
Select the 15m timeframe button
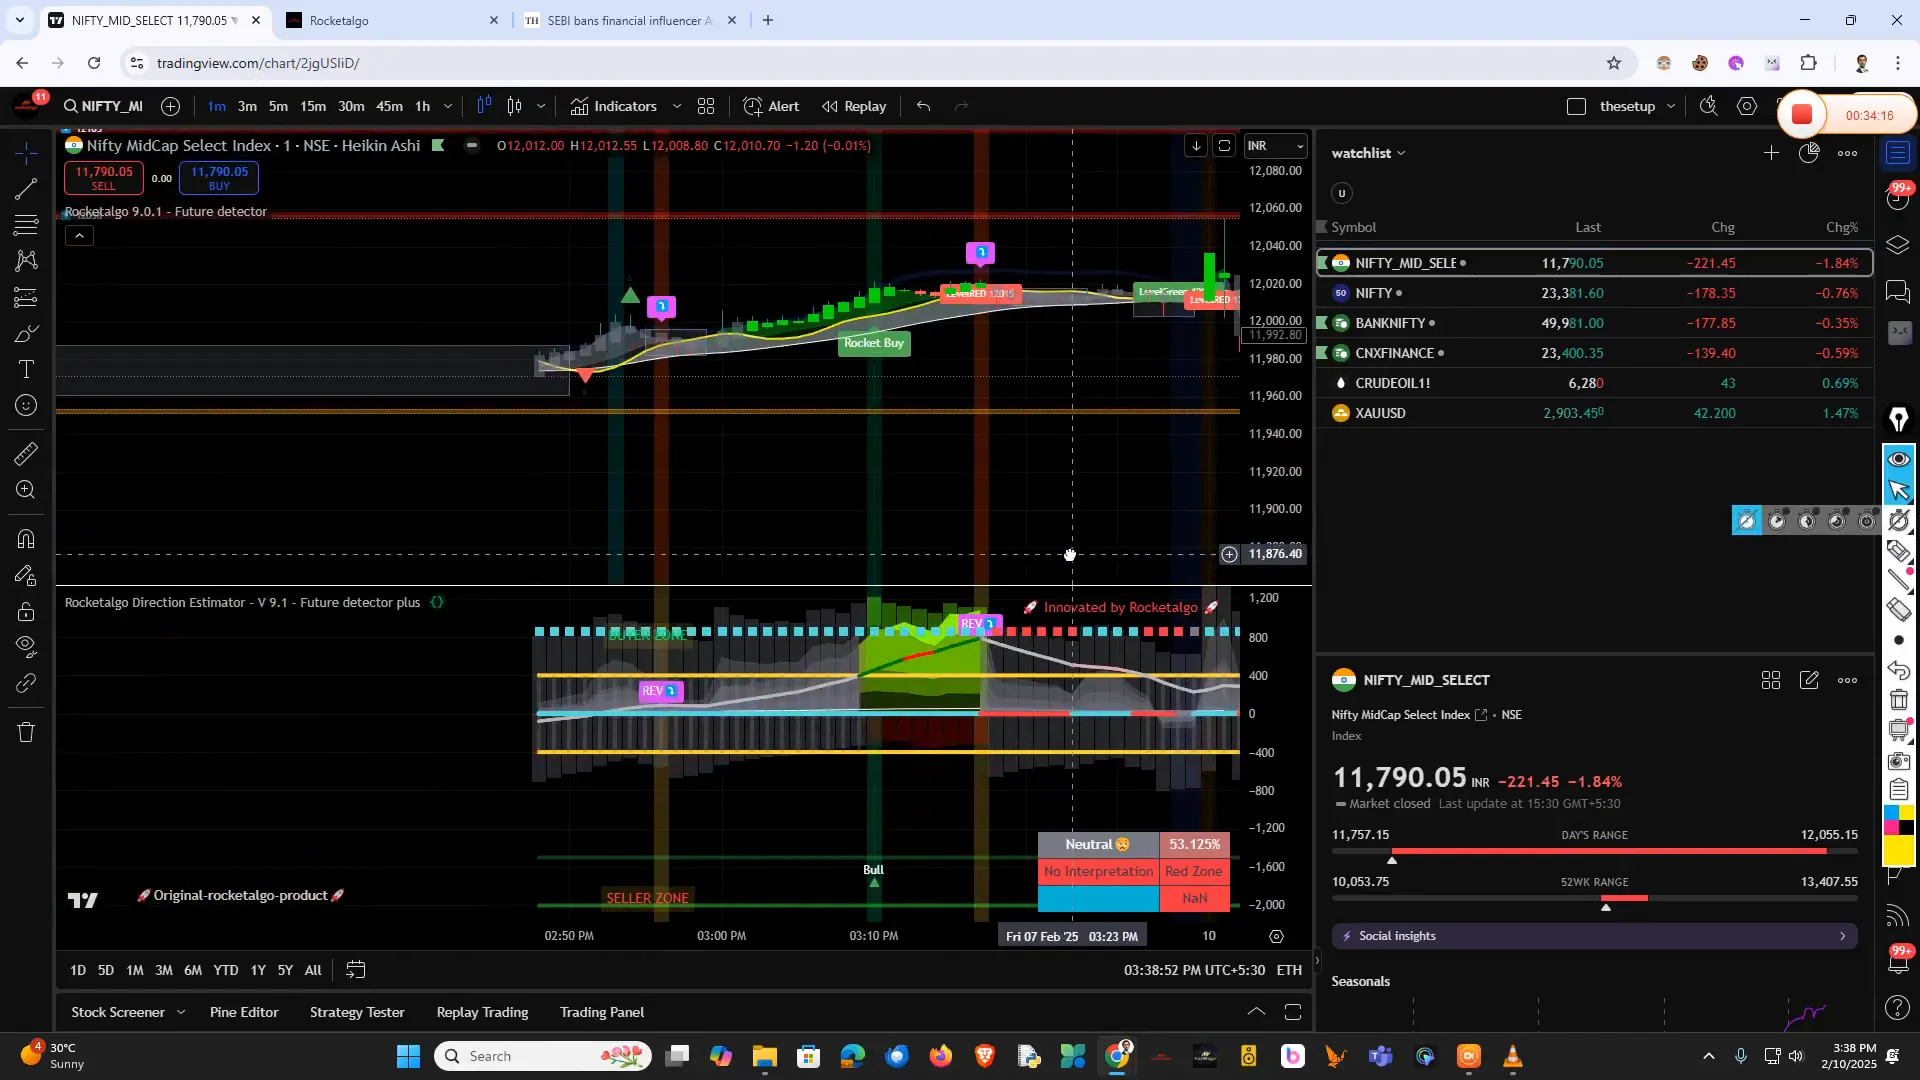pos(313,106)
